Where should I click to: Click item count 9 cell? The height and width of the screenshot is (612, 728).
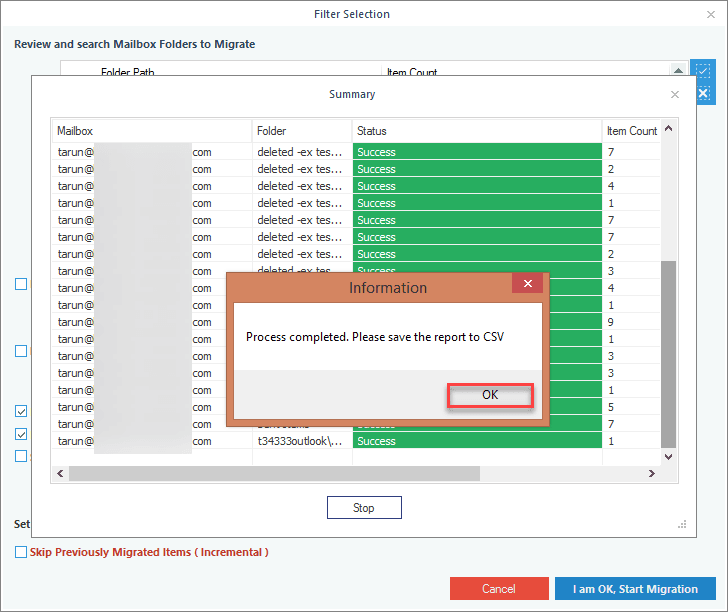coord(631,322)
